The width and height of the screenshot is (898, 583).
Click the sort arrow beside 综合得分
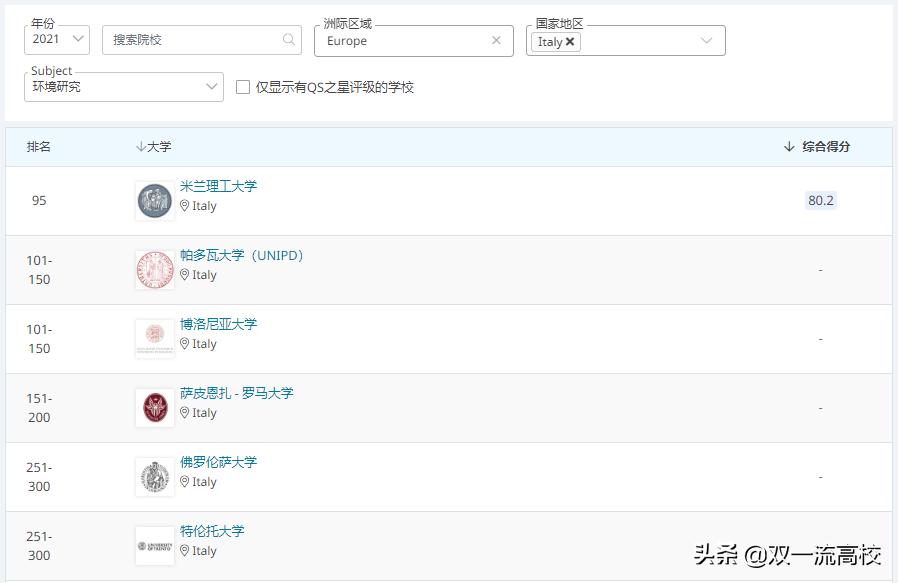click(x=788, y=146)
